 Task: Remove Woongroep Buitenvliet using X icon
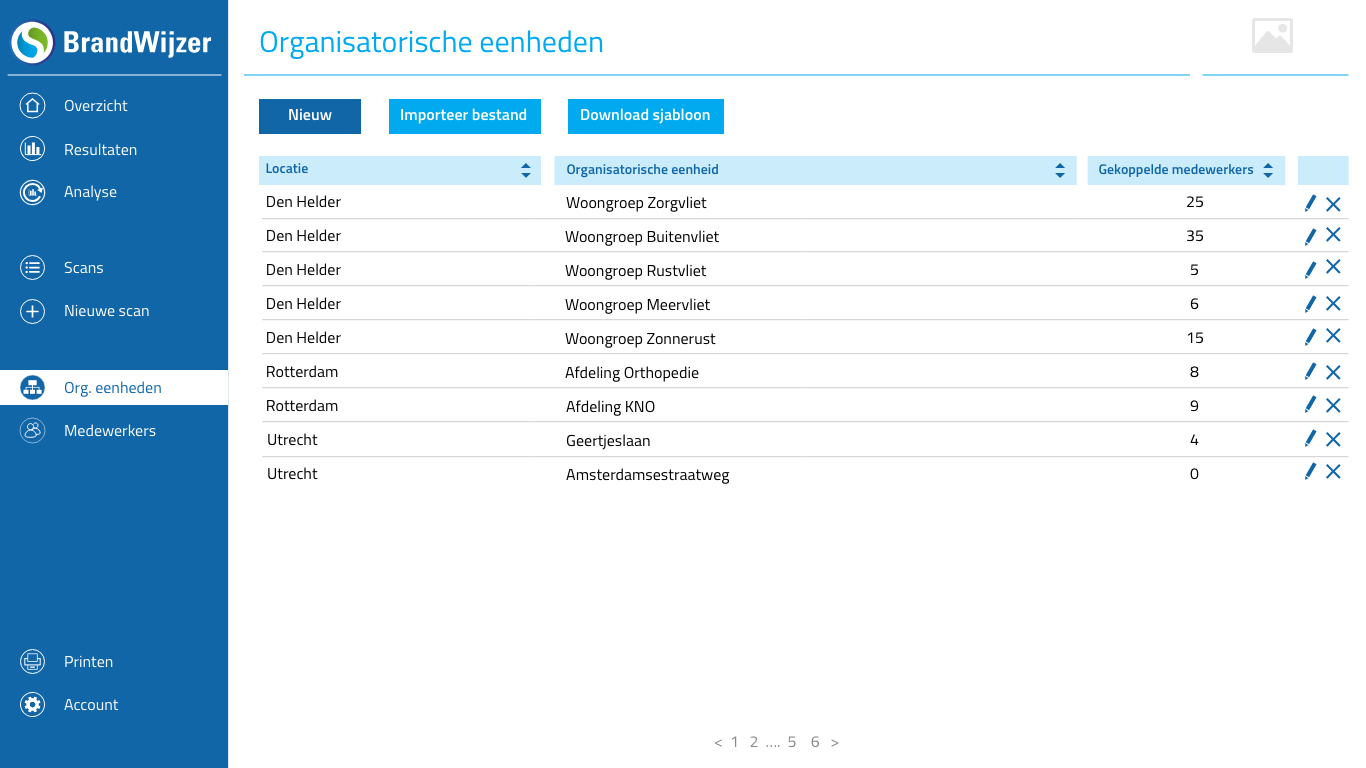1333,235
